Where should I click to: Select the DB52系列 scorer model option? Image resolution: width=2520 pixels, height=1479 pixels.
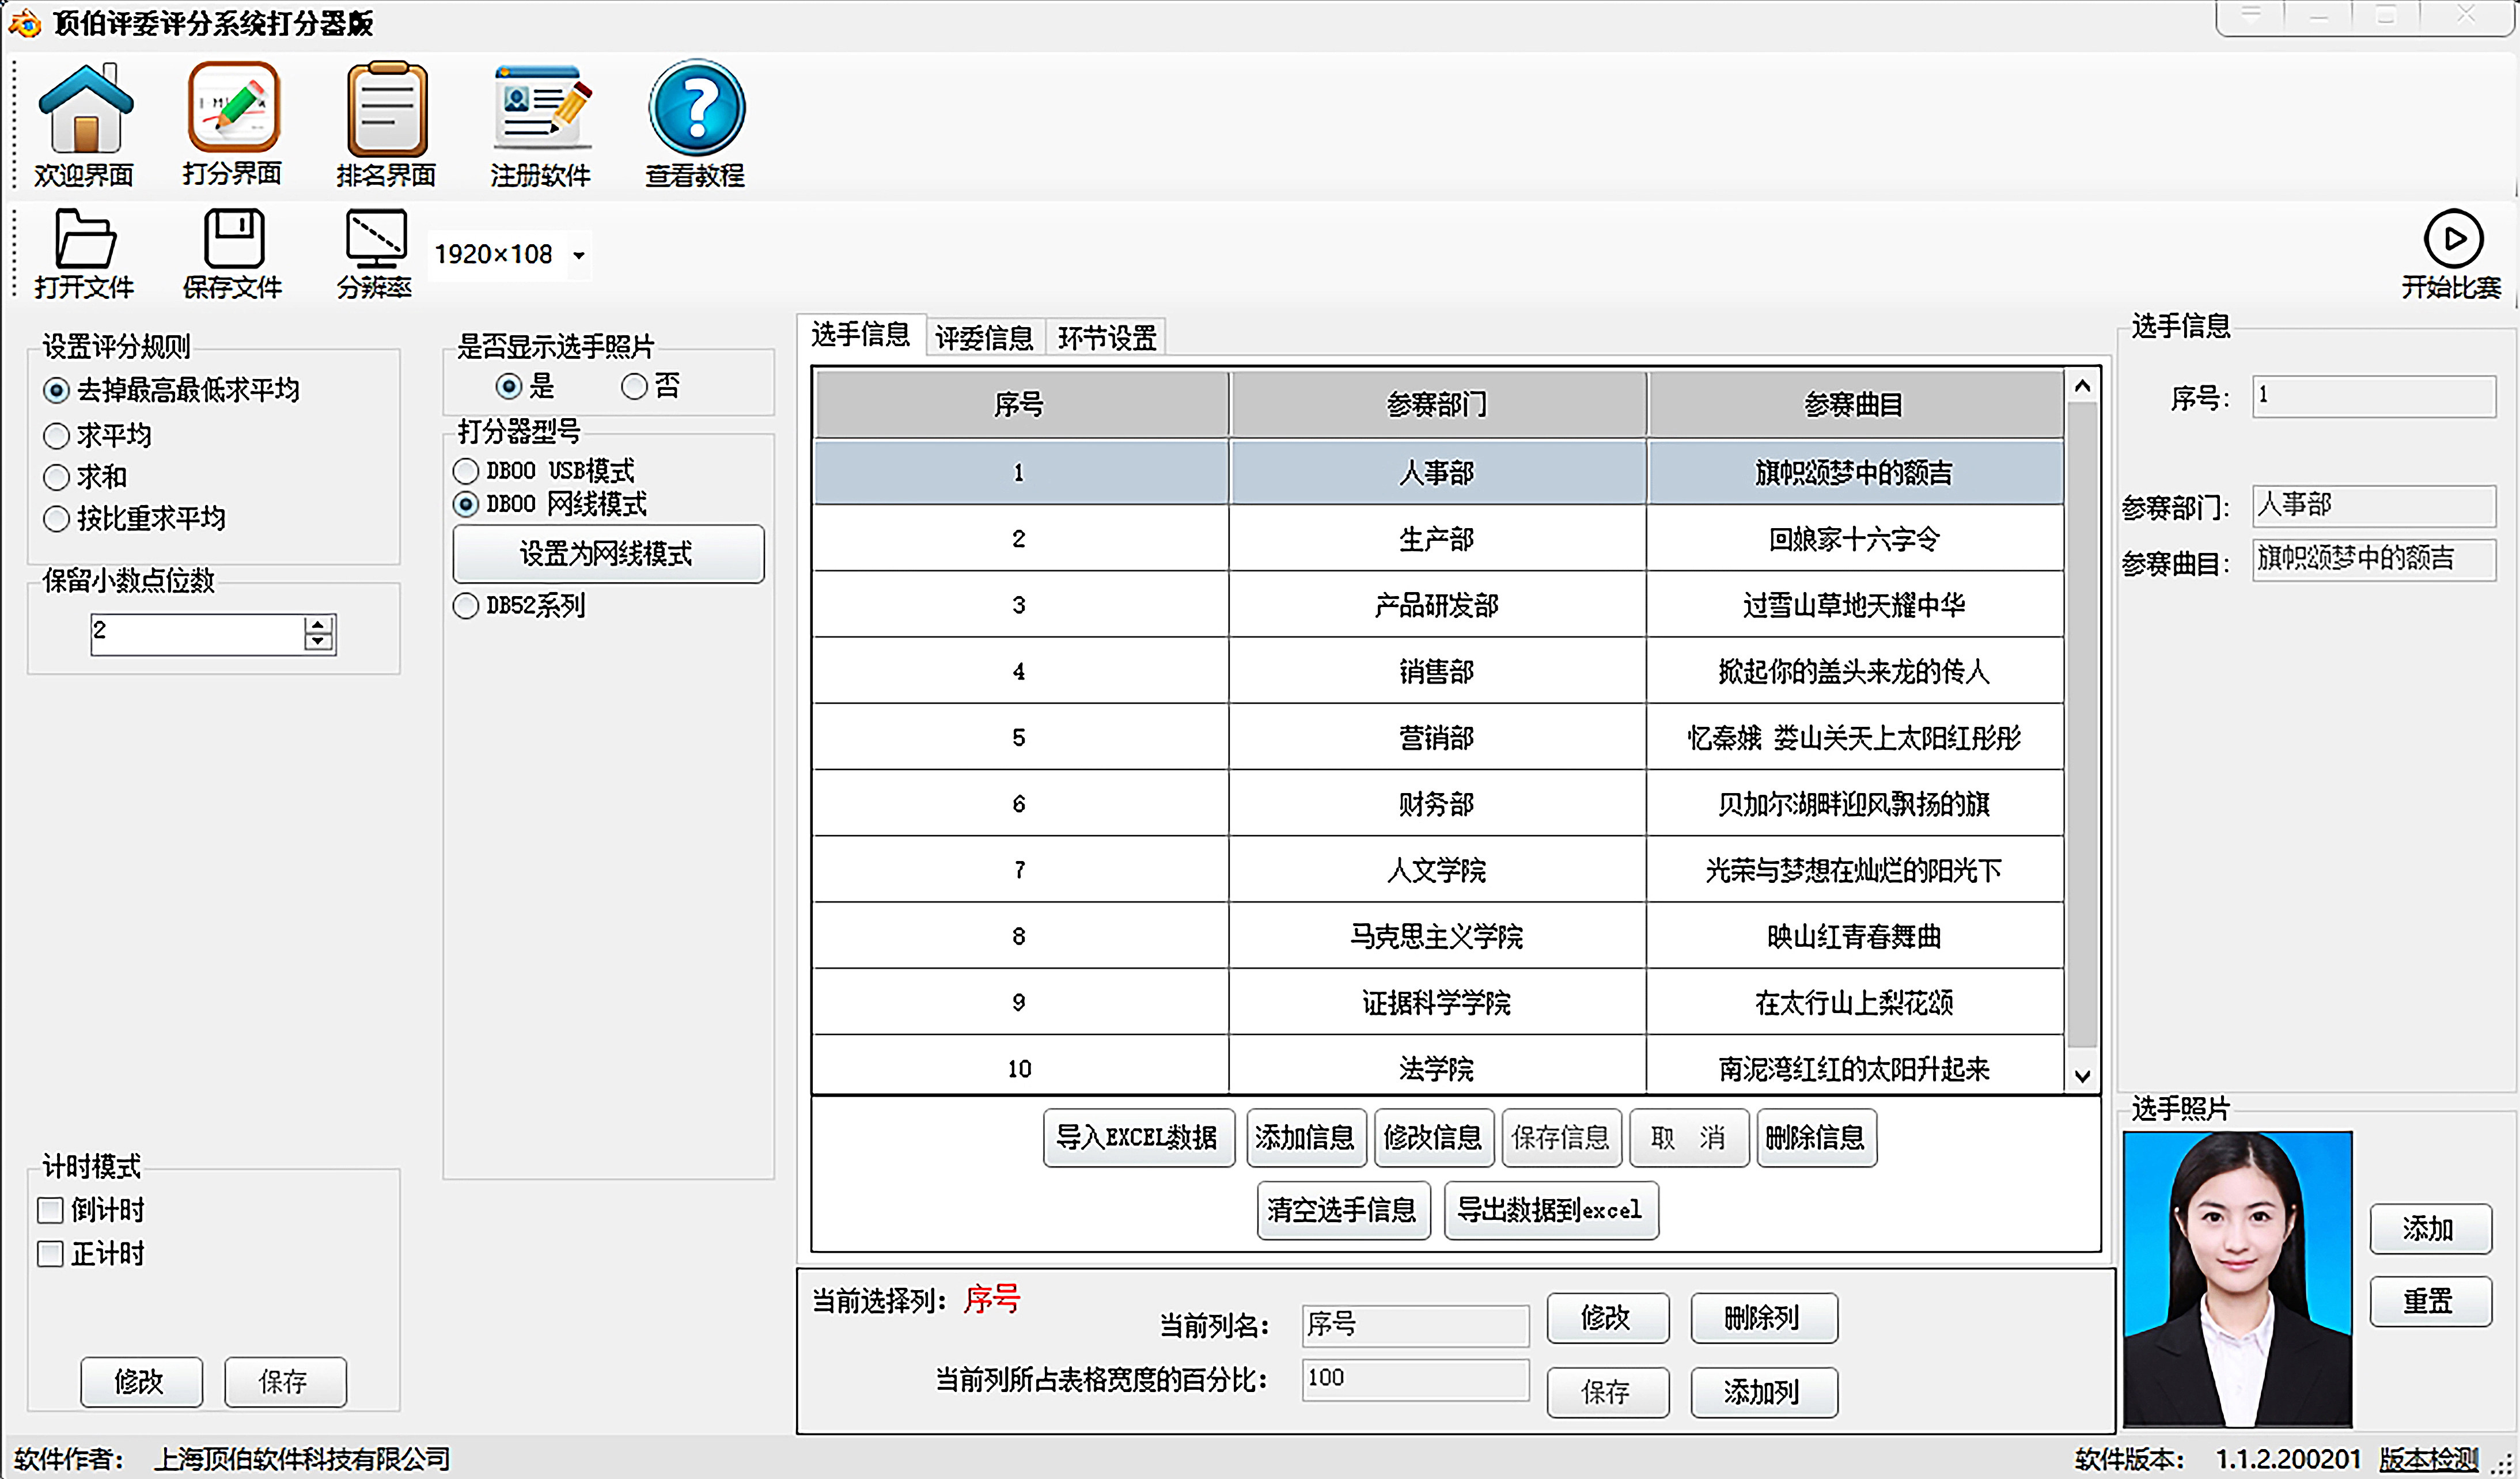[466, 606]
